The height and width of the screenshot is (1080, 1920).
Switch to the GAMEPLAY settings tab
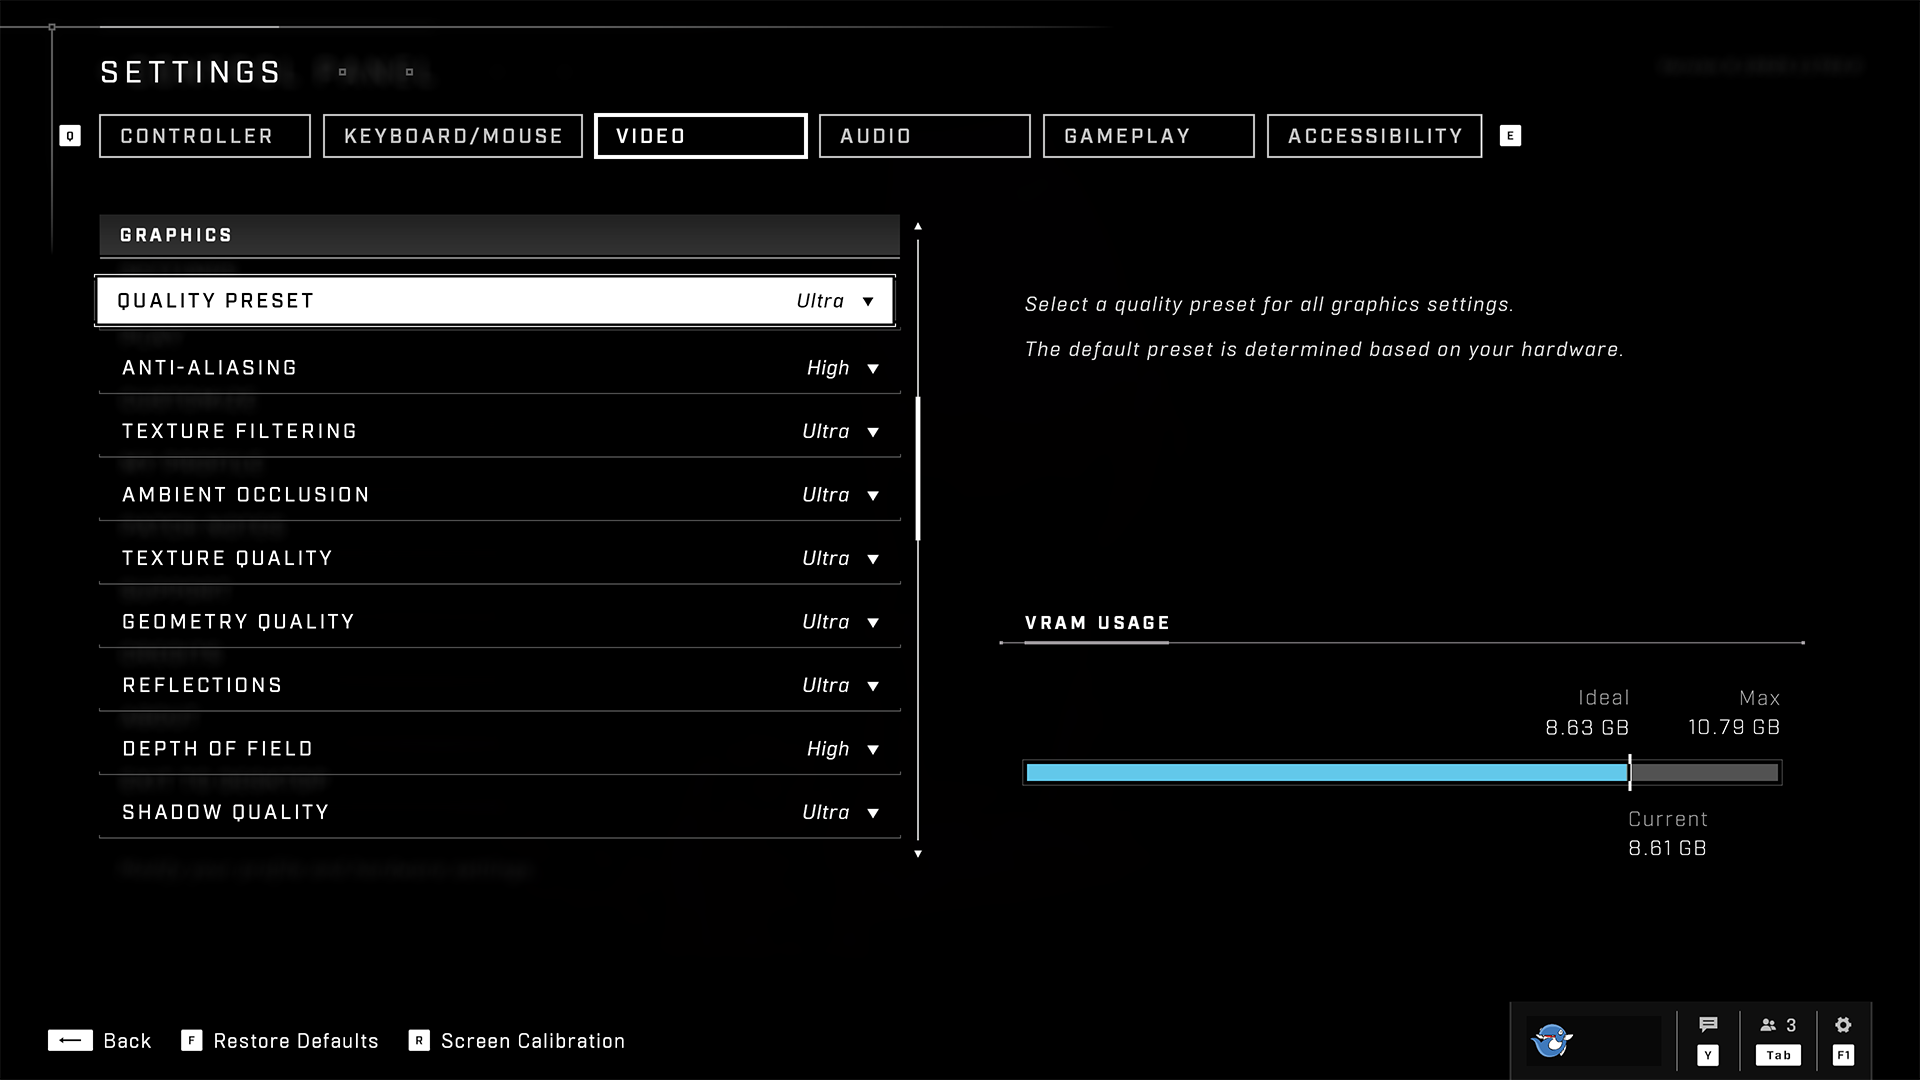pyautogui.click(x=1127, y=136)
